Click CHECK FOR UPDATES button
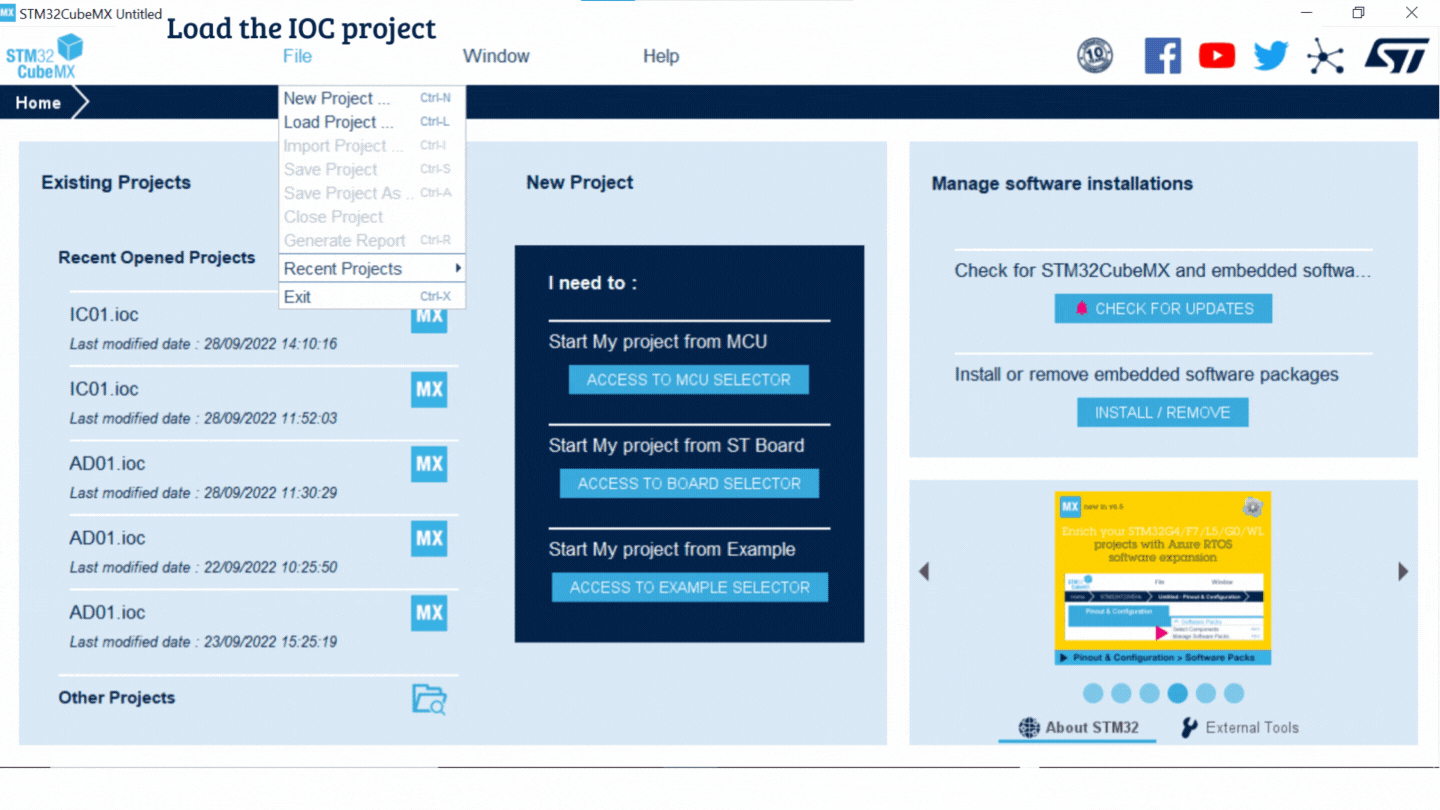1440x810 pixels. [1163, 308]
